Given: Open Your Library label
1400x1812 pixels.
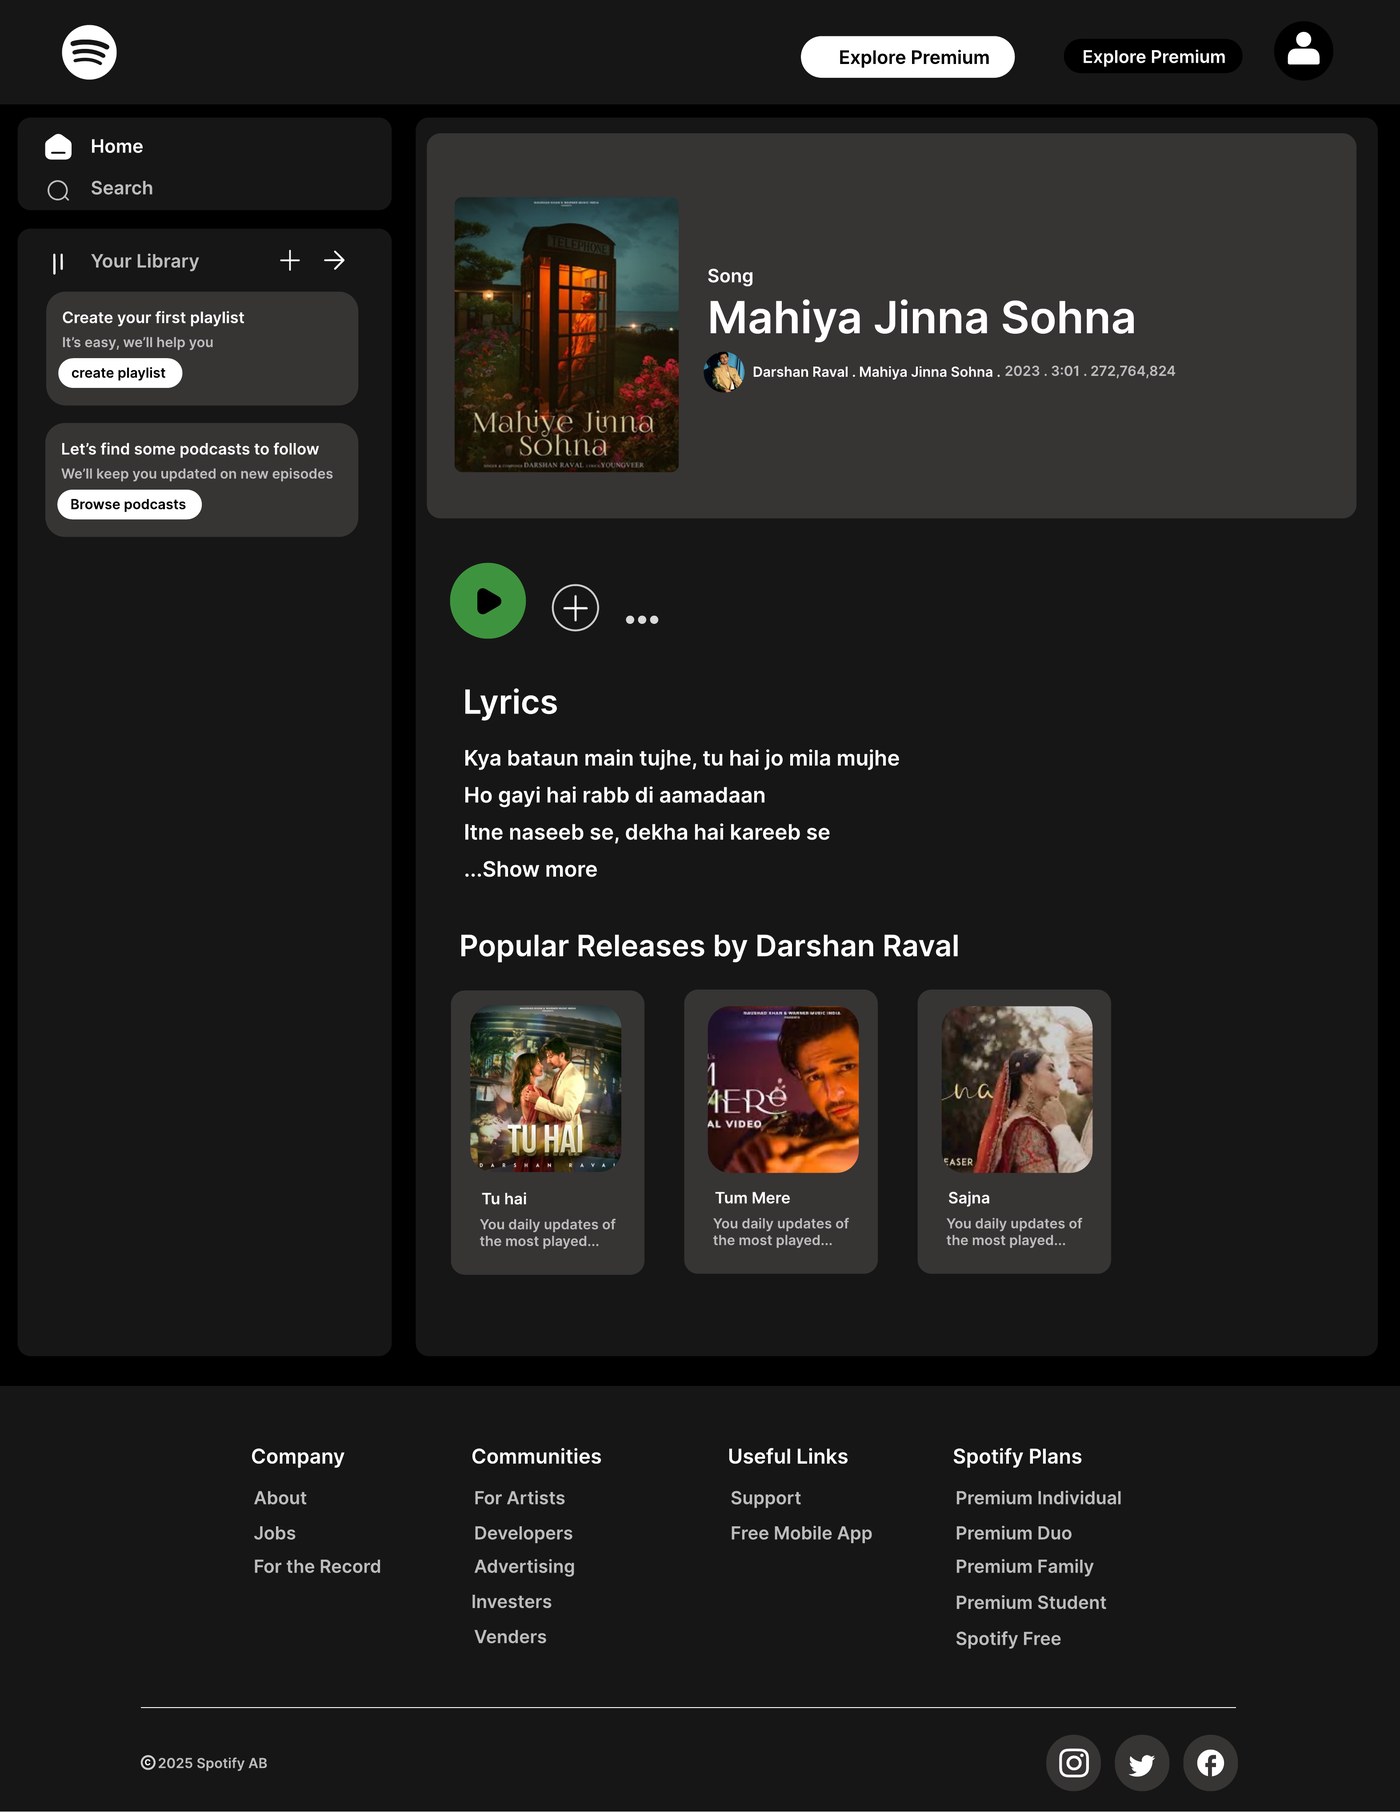Looking at the screenshot, I should 145,261.
